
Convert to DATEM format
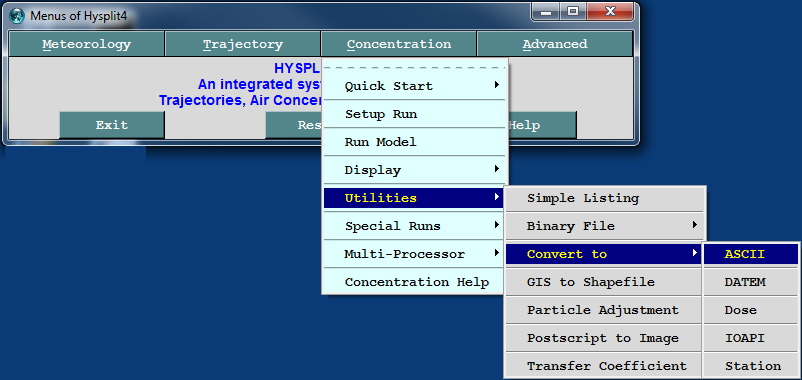751,282
